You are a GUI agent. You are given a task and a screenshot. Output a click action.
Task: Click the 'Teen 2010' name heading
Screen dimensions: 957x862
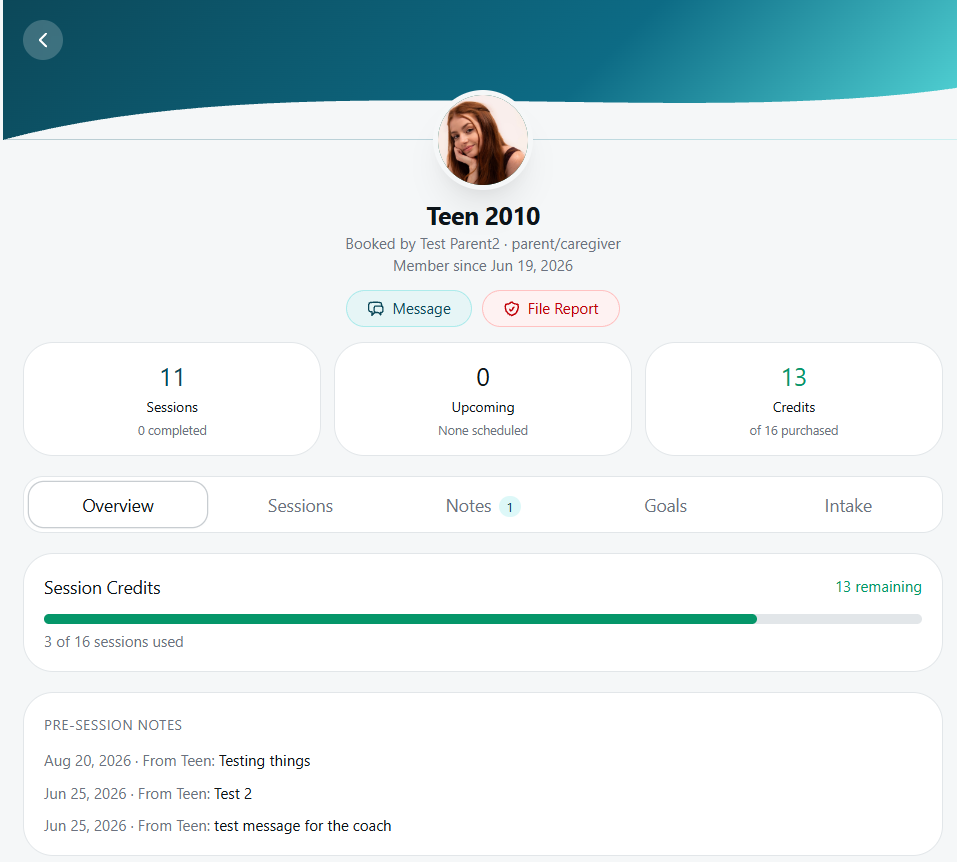pos(483,216)
